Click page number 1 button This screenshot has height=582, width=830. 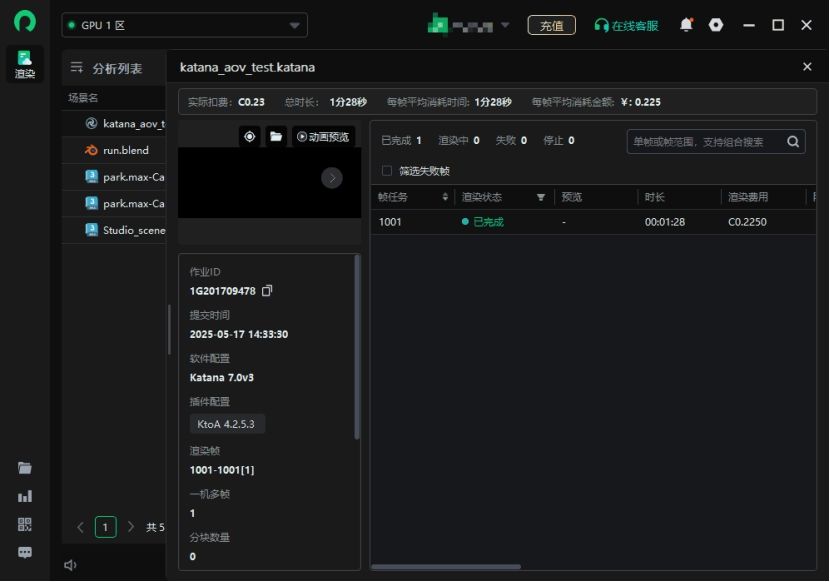[105, 527]
